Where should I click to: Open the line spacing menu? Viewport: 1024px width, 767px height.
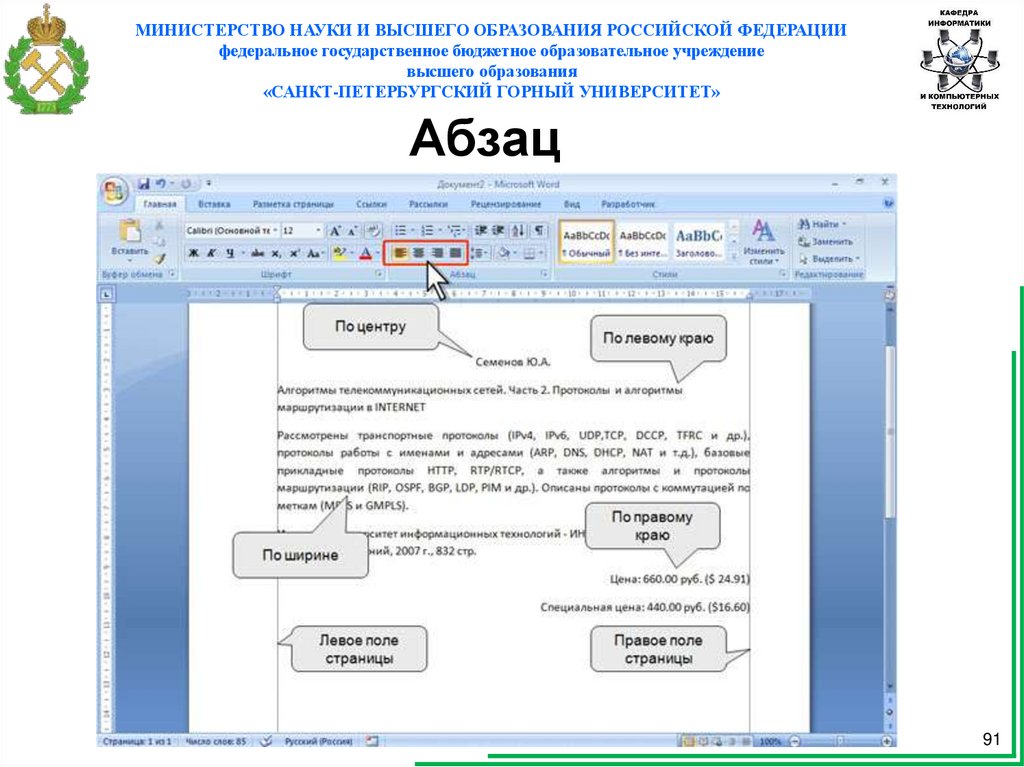pos(480,253)
